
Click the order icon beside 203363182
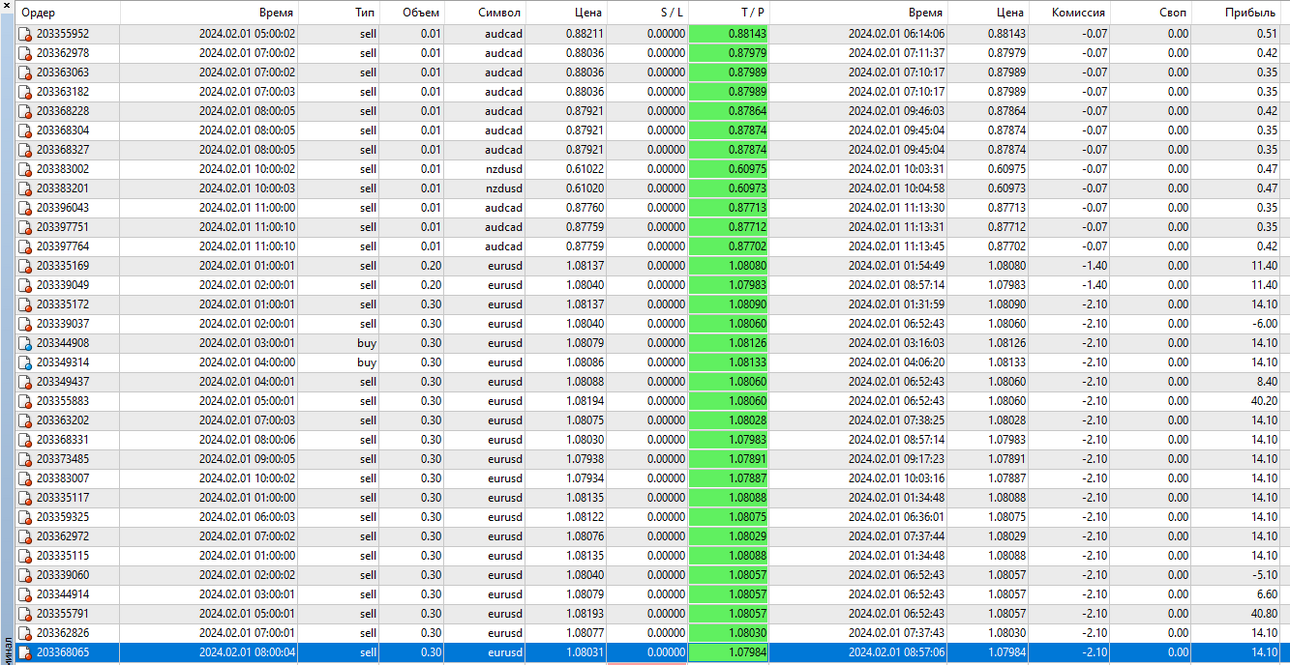(x=26, y=92)
